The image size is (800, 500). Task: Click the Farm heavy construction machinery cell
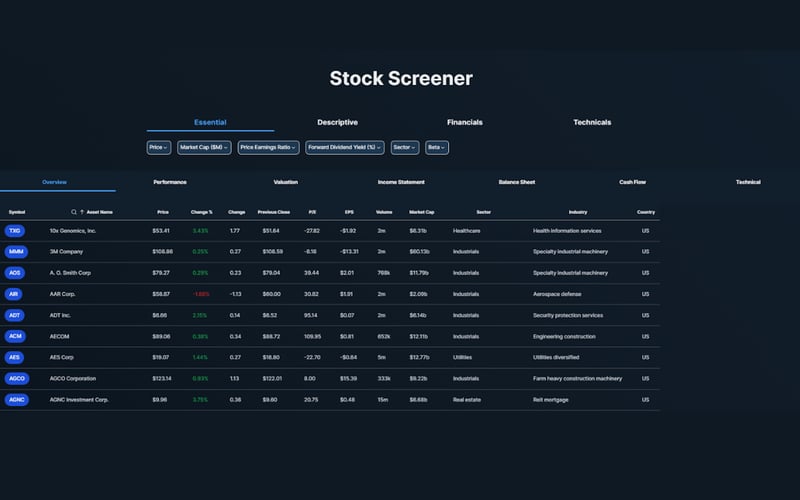pyautogui.click(x=578, y=379)
